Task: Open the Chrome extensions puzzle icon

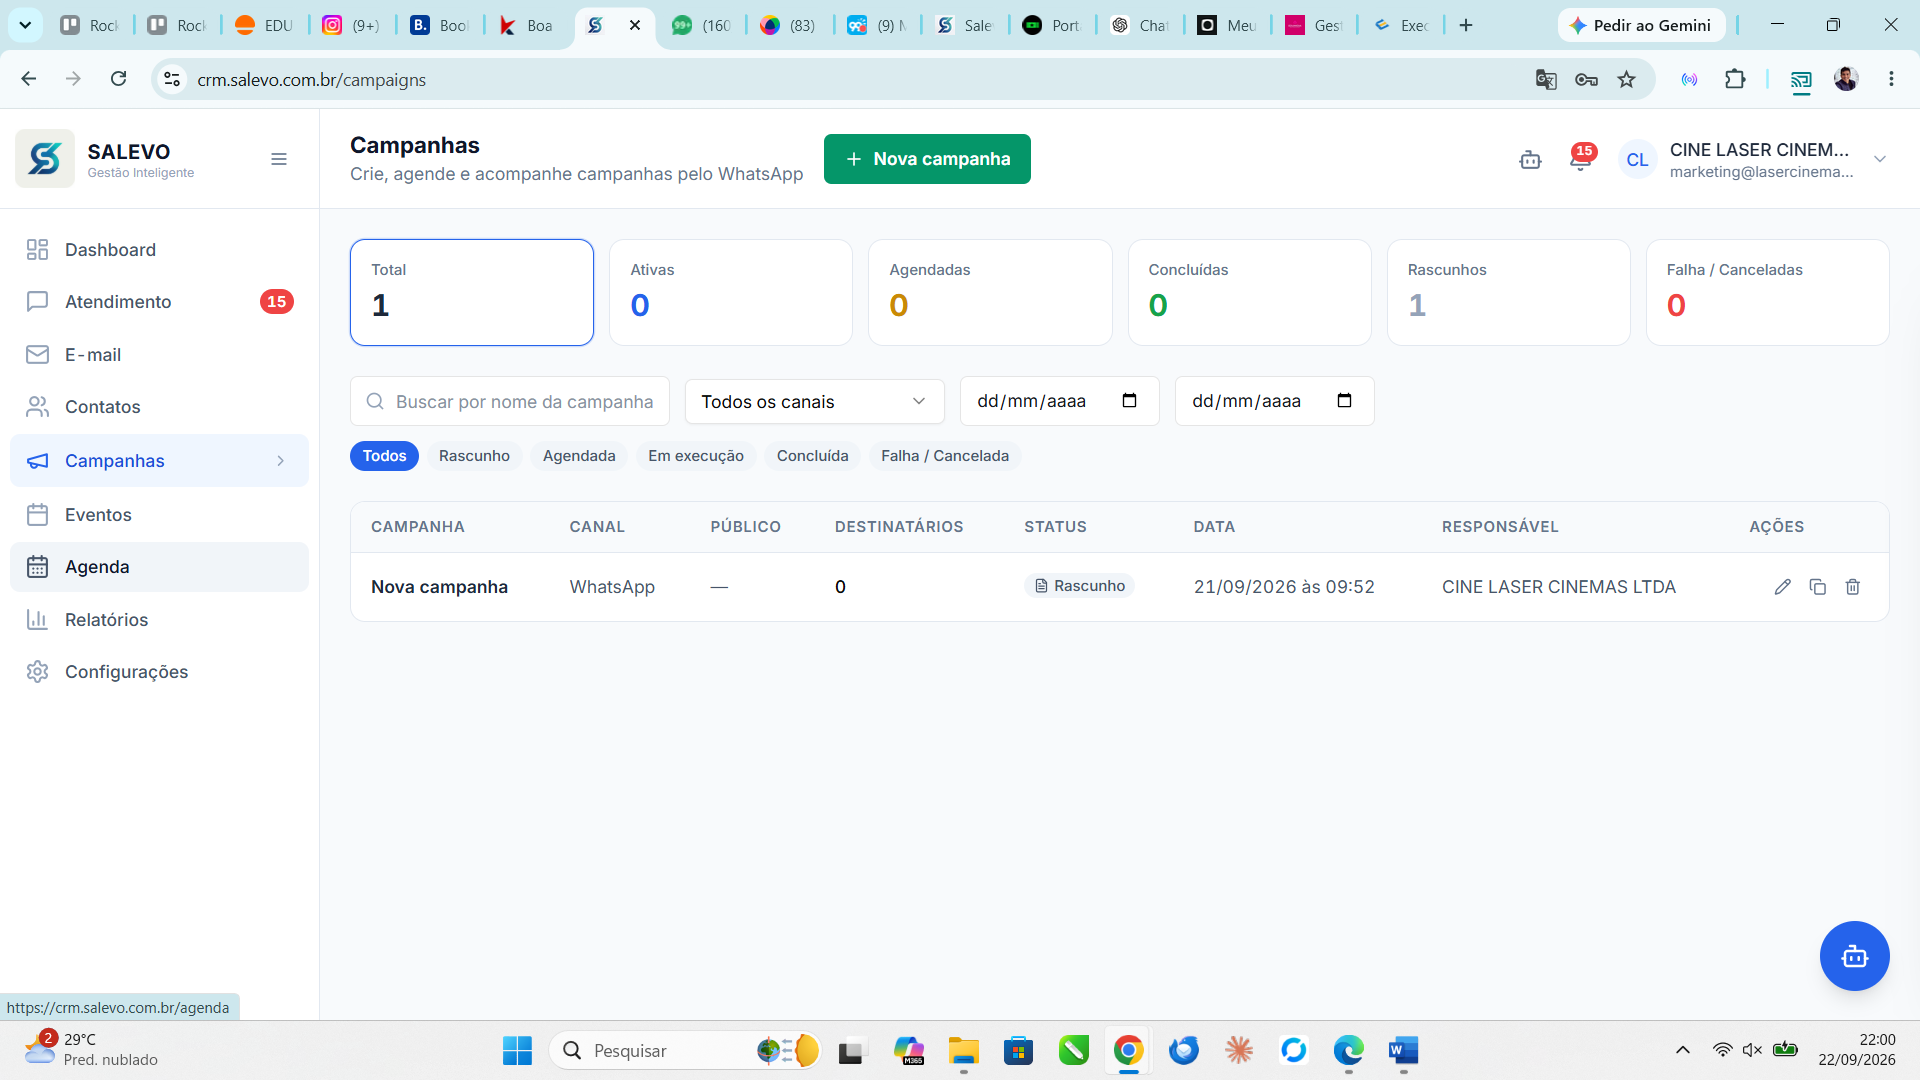Action: tap(1735, 79)
